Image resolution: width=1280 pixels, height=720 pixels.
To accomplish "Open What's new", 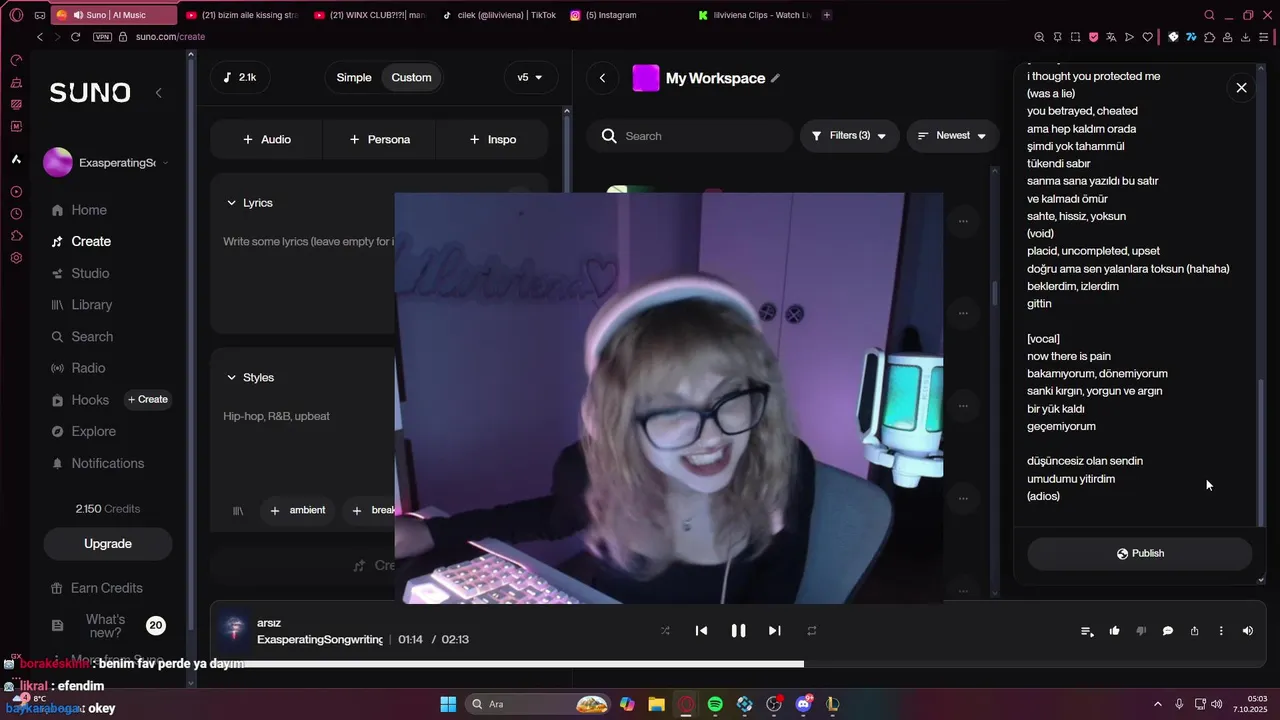I will point(108,626).
